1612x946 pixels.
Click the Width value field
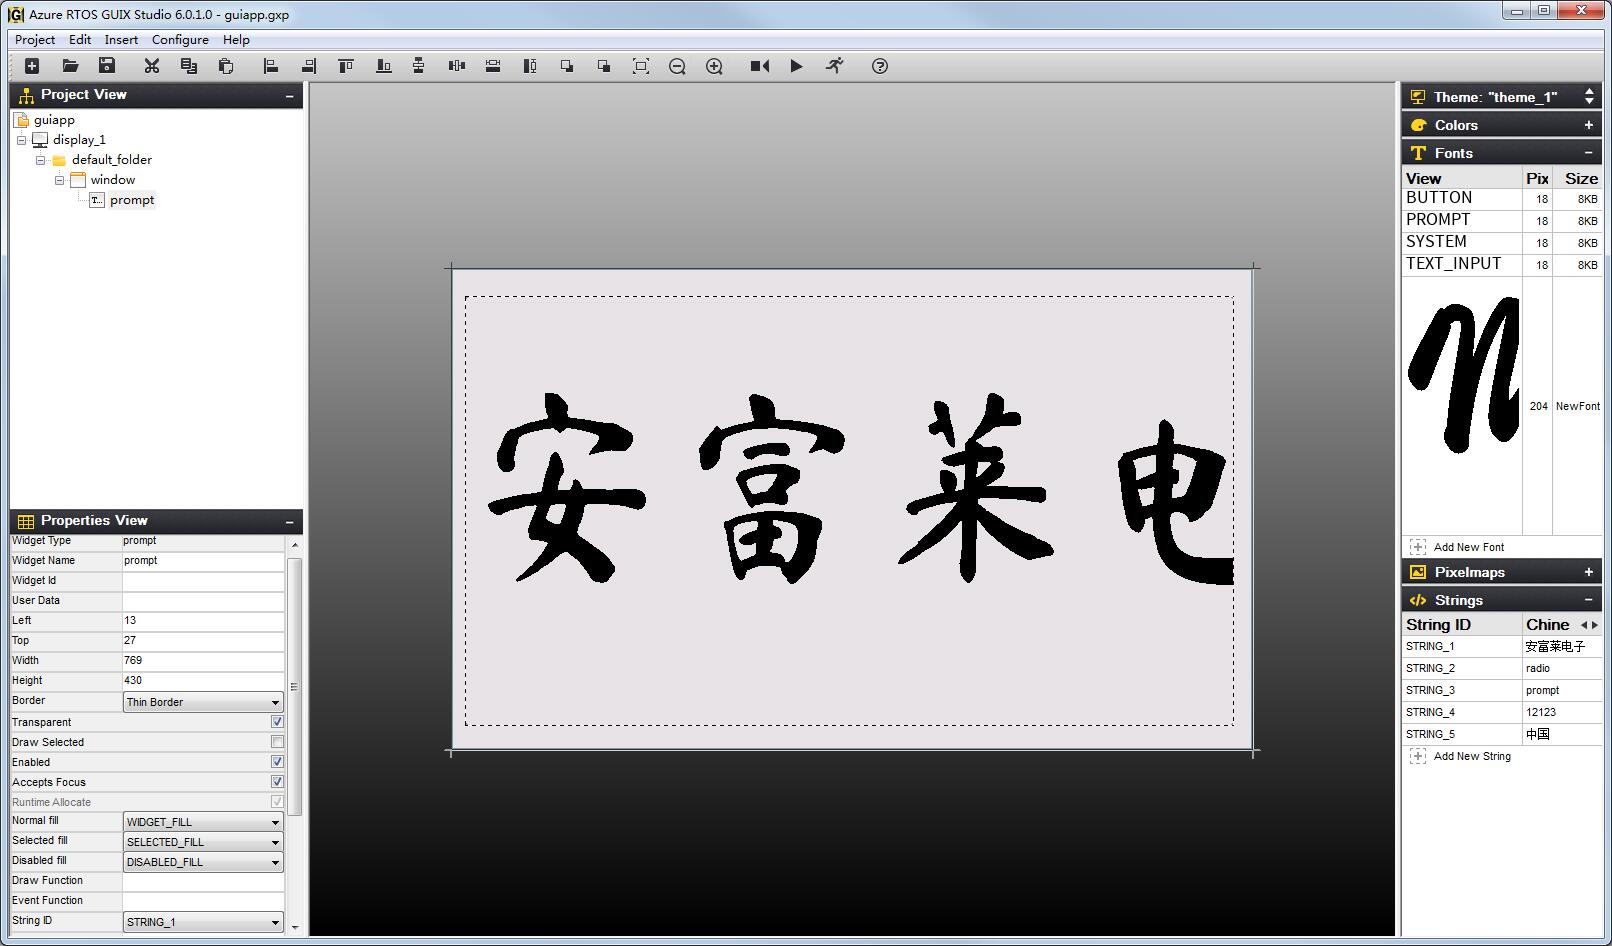tap(203, 661)
